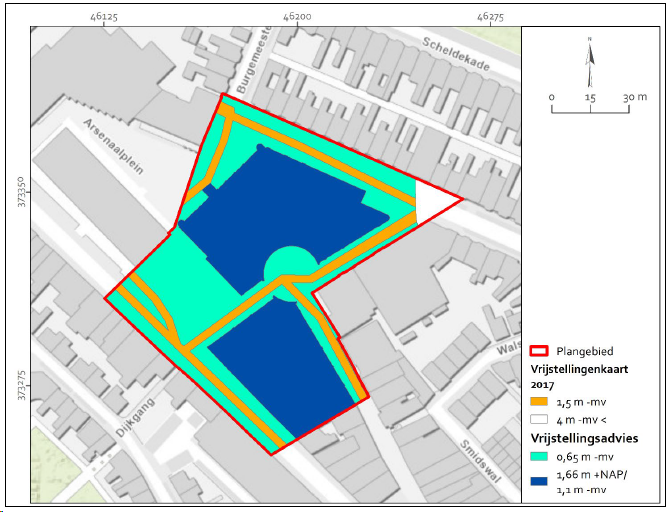The image size is (669, 512).
Task: Click the white triangle at the plan area's east corner
Action: click(x=436, y=200)
